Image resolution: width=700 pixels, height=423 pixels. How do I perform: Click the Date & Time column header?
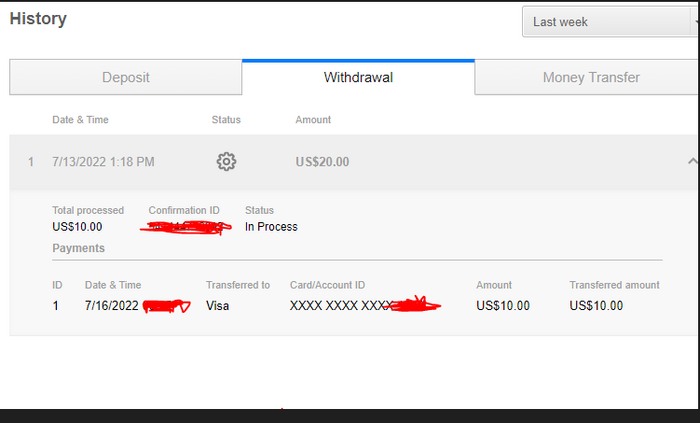(x=80, y=120)
